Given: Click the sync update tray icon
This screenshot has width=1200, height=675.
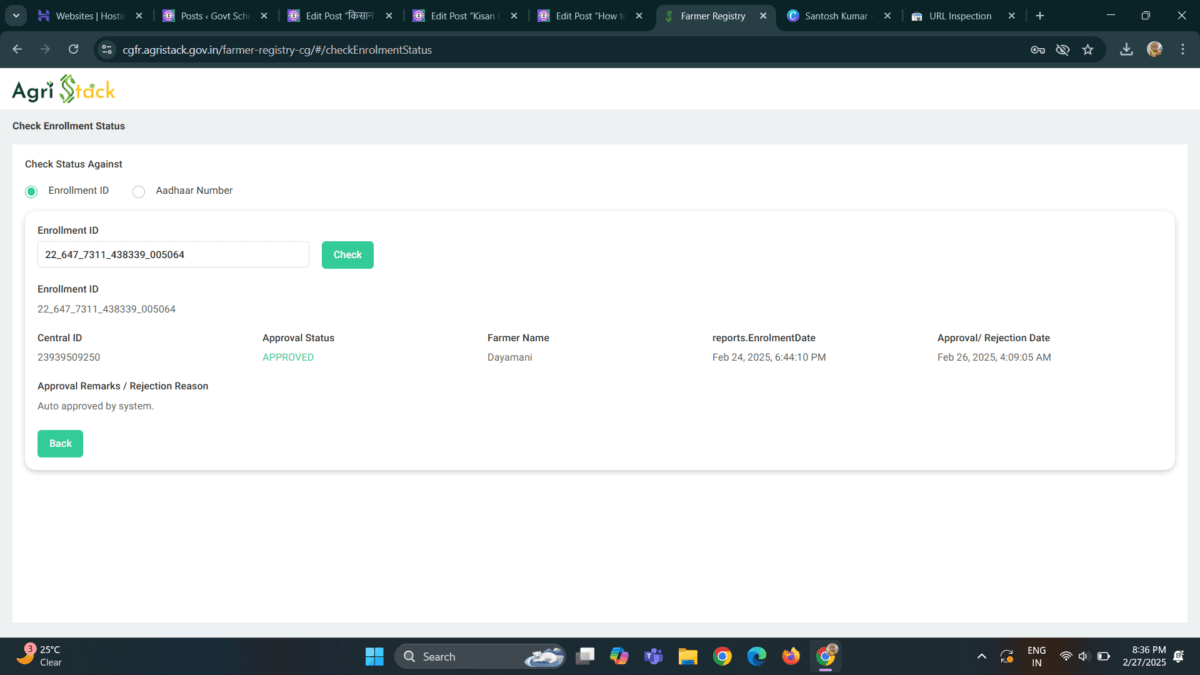Looking at the screenshot, I should click(1007, 656).
